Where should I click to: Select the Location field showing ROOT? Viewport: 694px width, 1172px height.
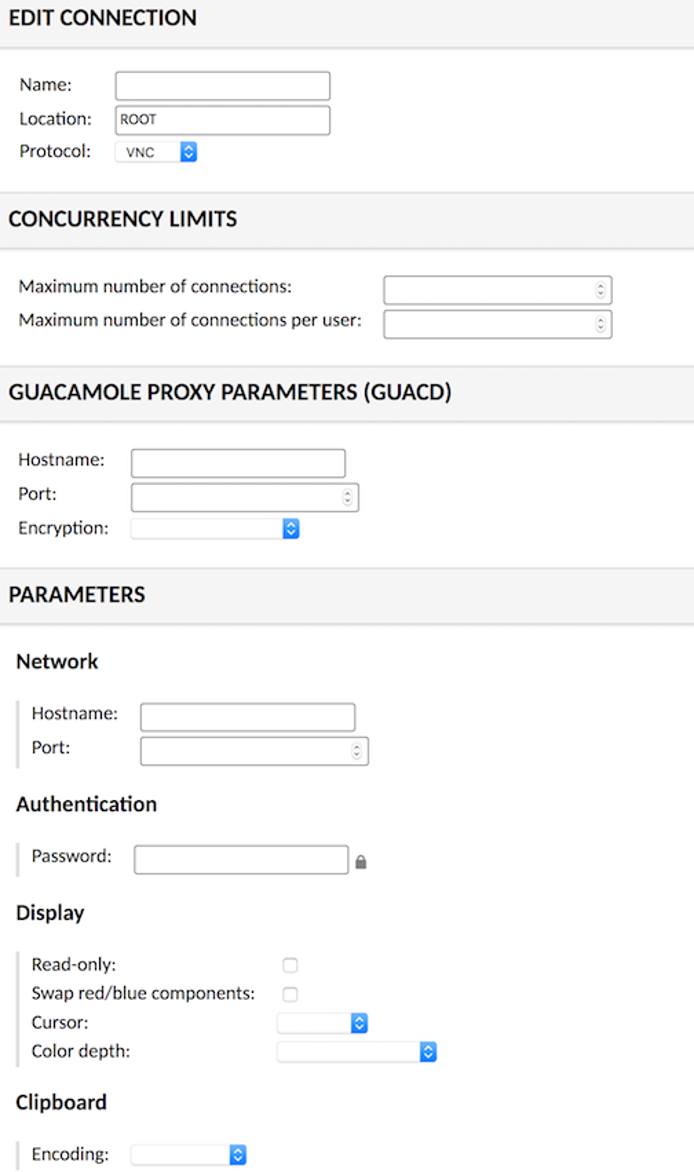coord(222,119)
